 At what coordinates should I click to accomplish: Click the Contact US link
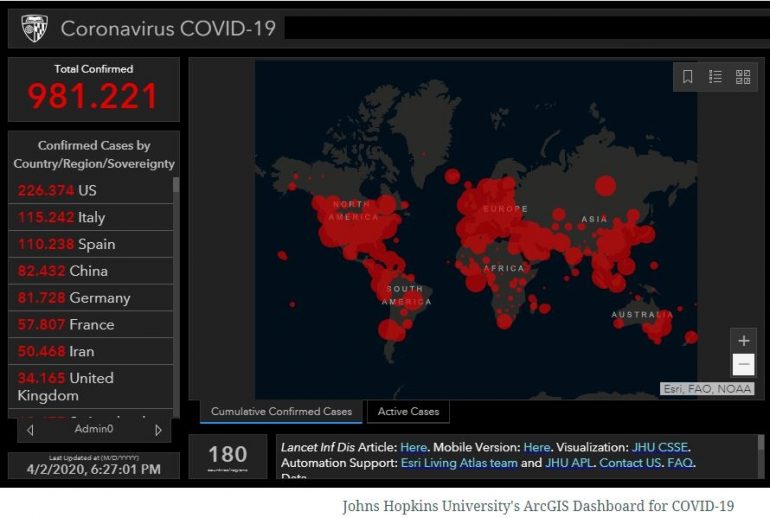tap(630, 463)
